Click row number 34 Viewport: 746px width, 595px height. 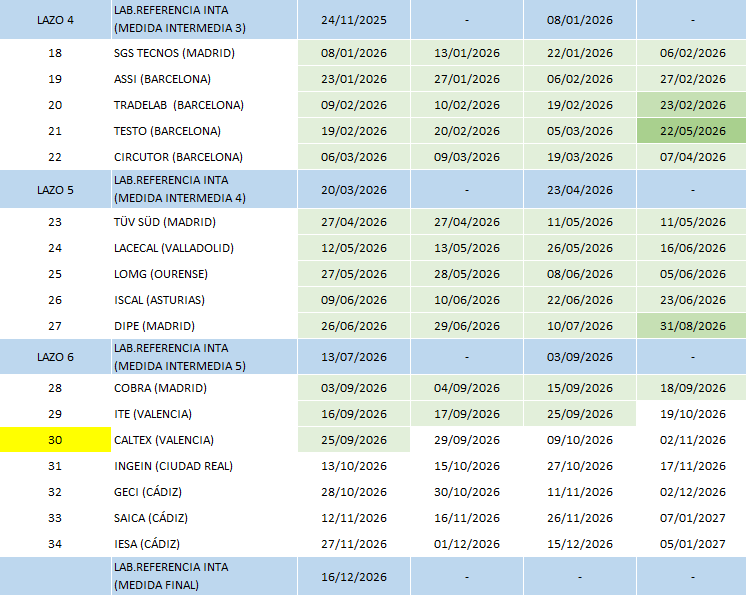(55, 544)
